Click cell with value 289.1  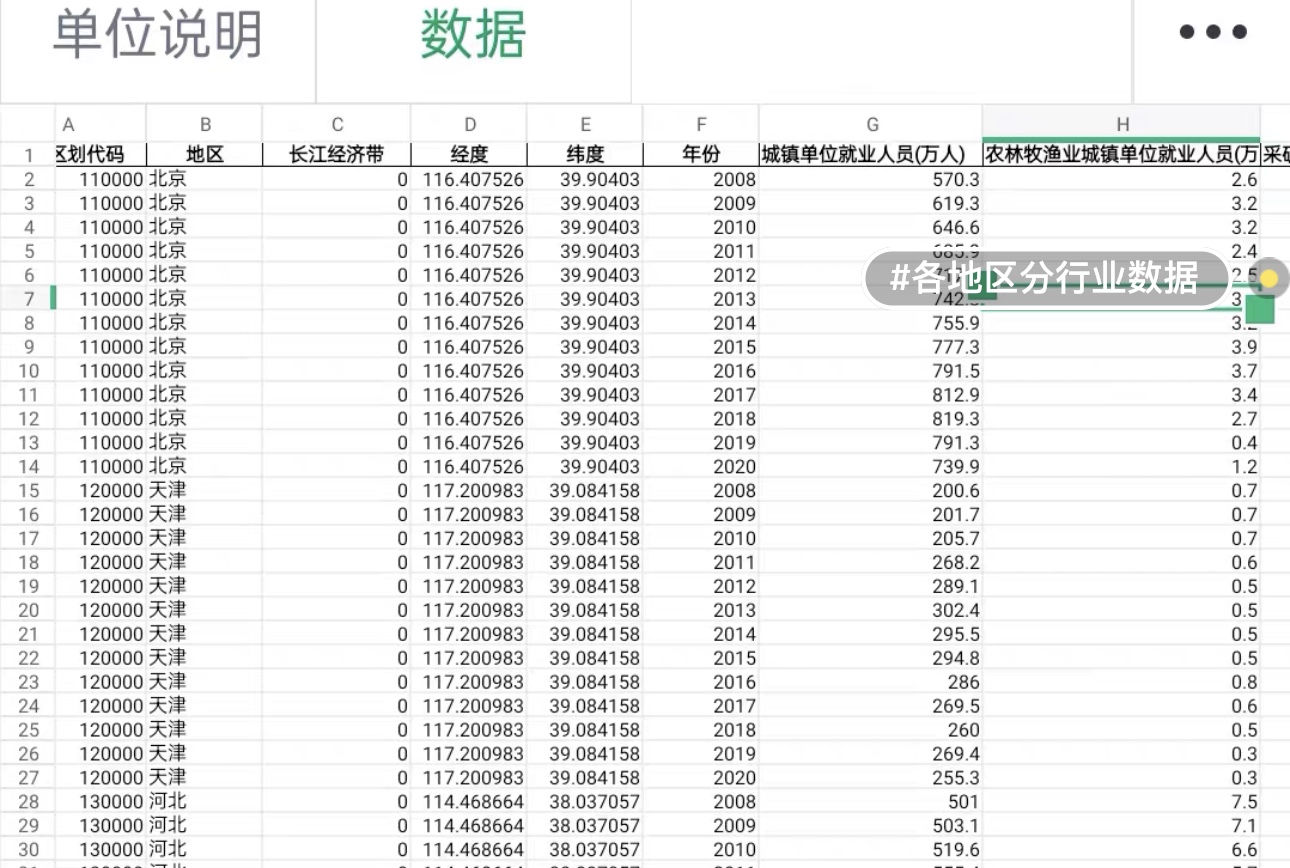tap(871, 587)
